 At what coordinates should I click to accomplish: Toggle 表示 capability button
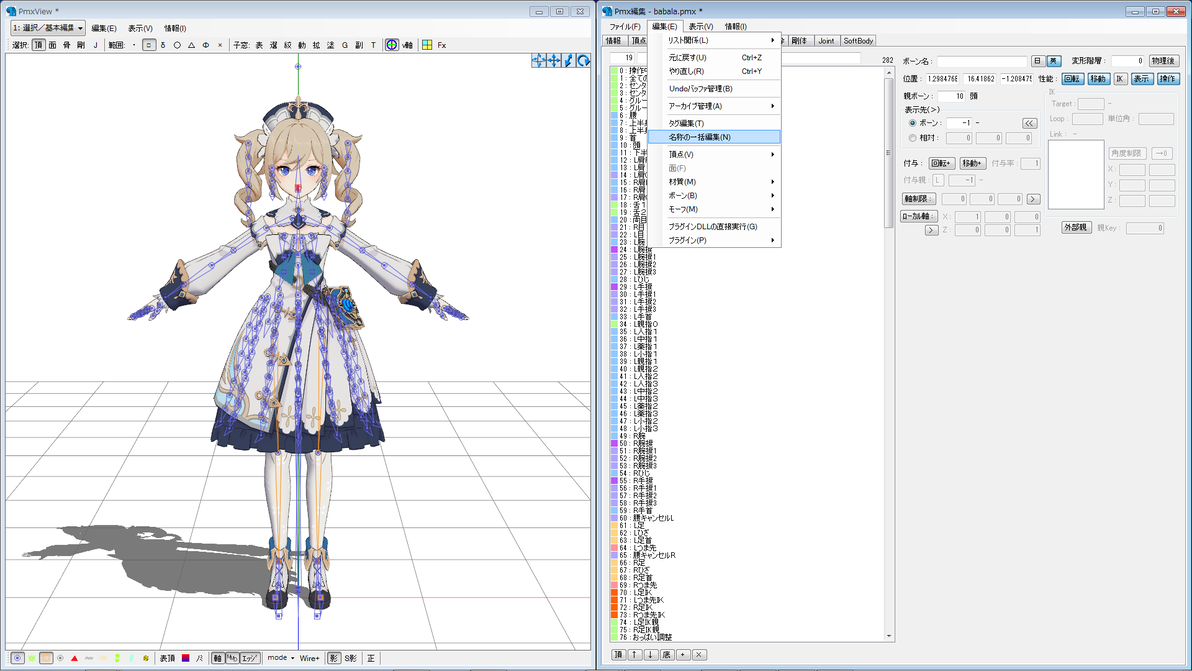tap(1142, 79)
